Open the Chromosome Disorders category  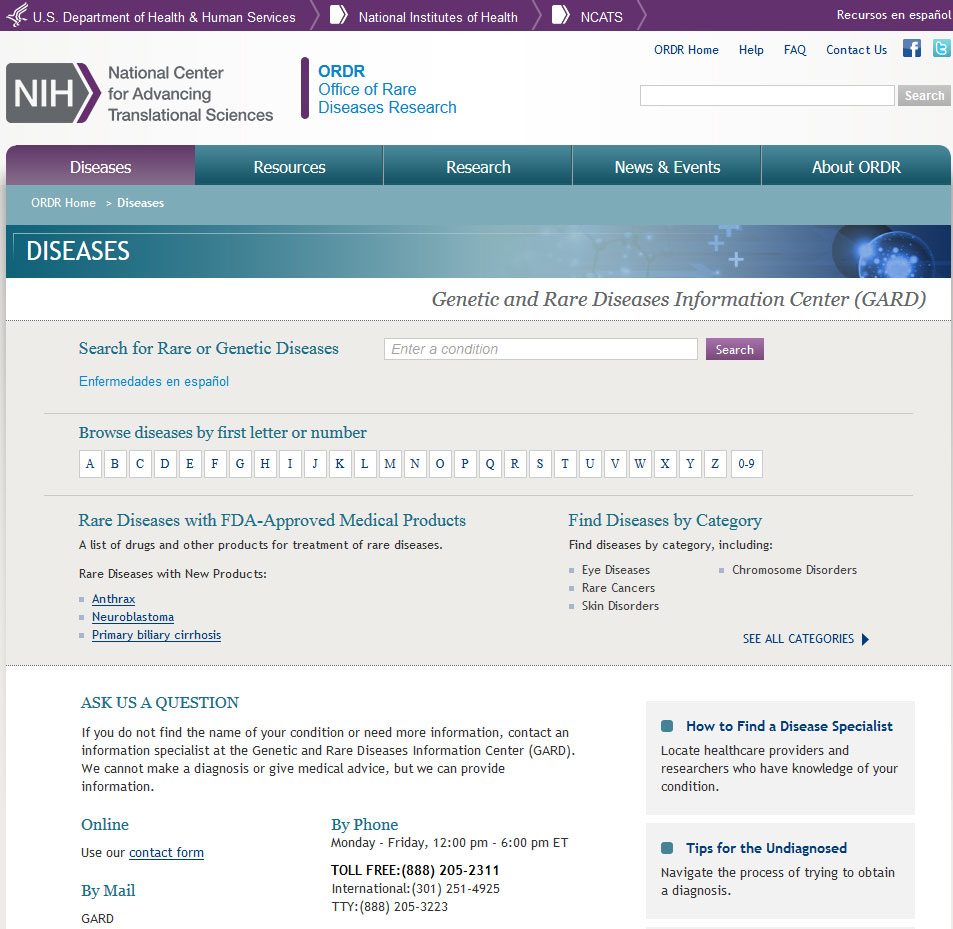(x=794, y=569)
